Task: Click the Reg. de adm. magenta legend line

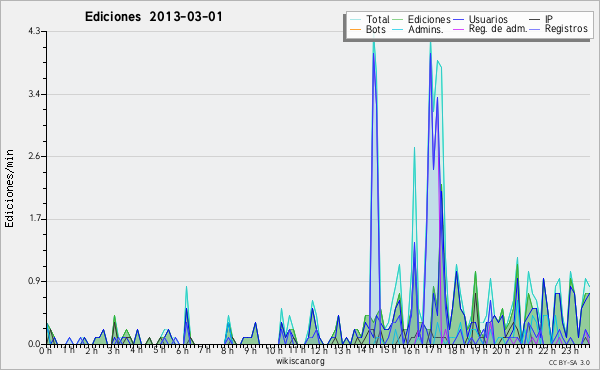Action: tap(458, 29)
